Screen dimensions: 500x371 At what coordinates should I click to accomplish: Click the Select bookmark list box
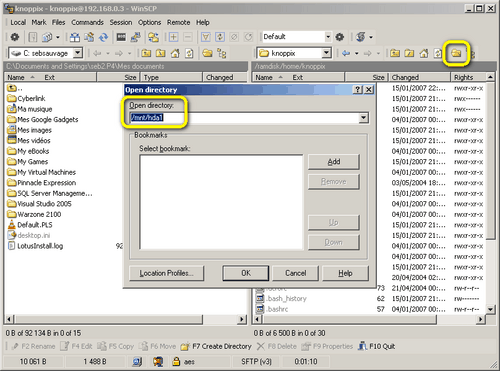(x=221, y=202)
